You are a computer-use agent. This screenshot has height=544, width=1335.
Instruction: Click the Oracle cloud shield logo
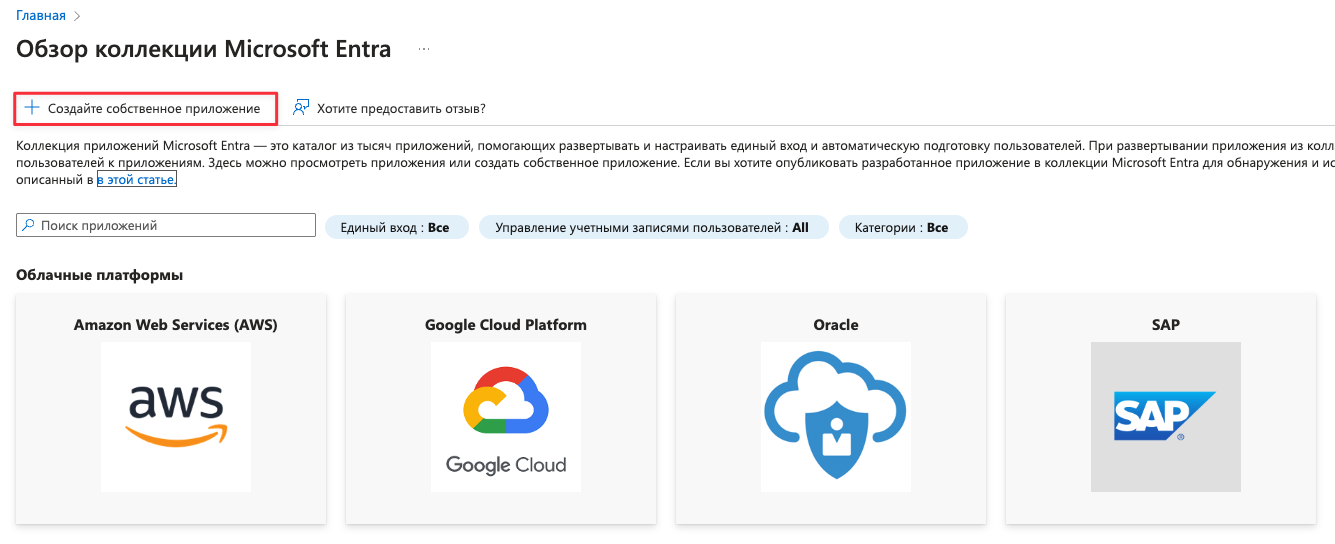(x=836, y=416)
